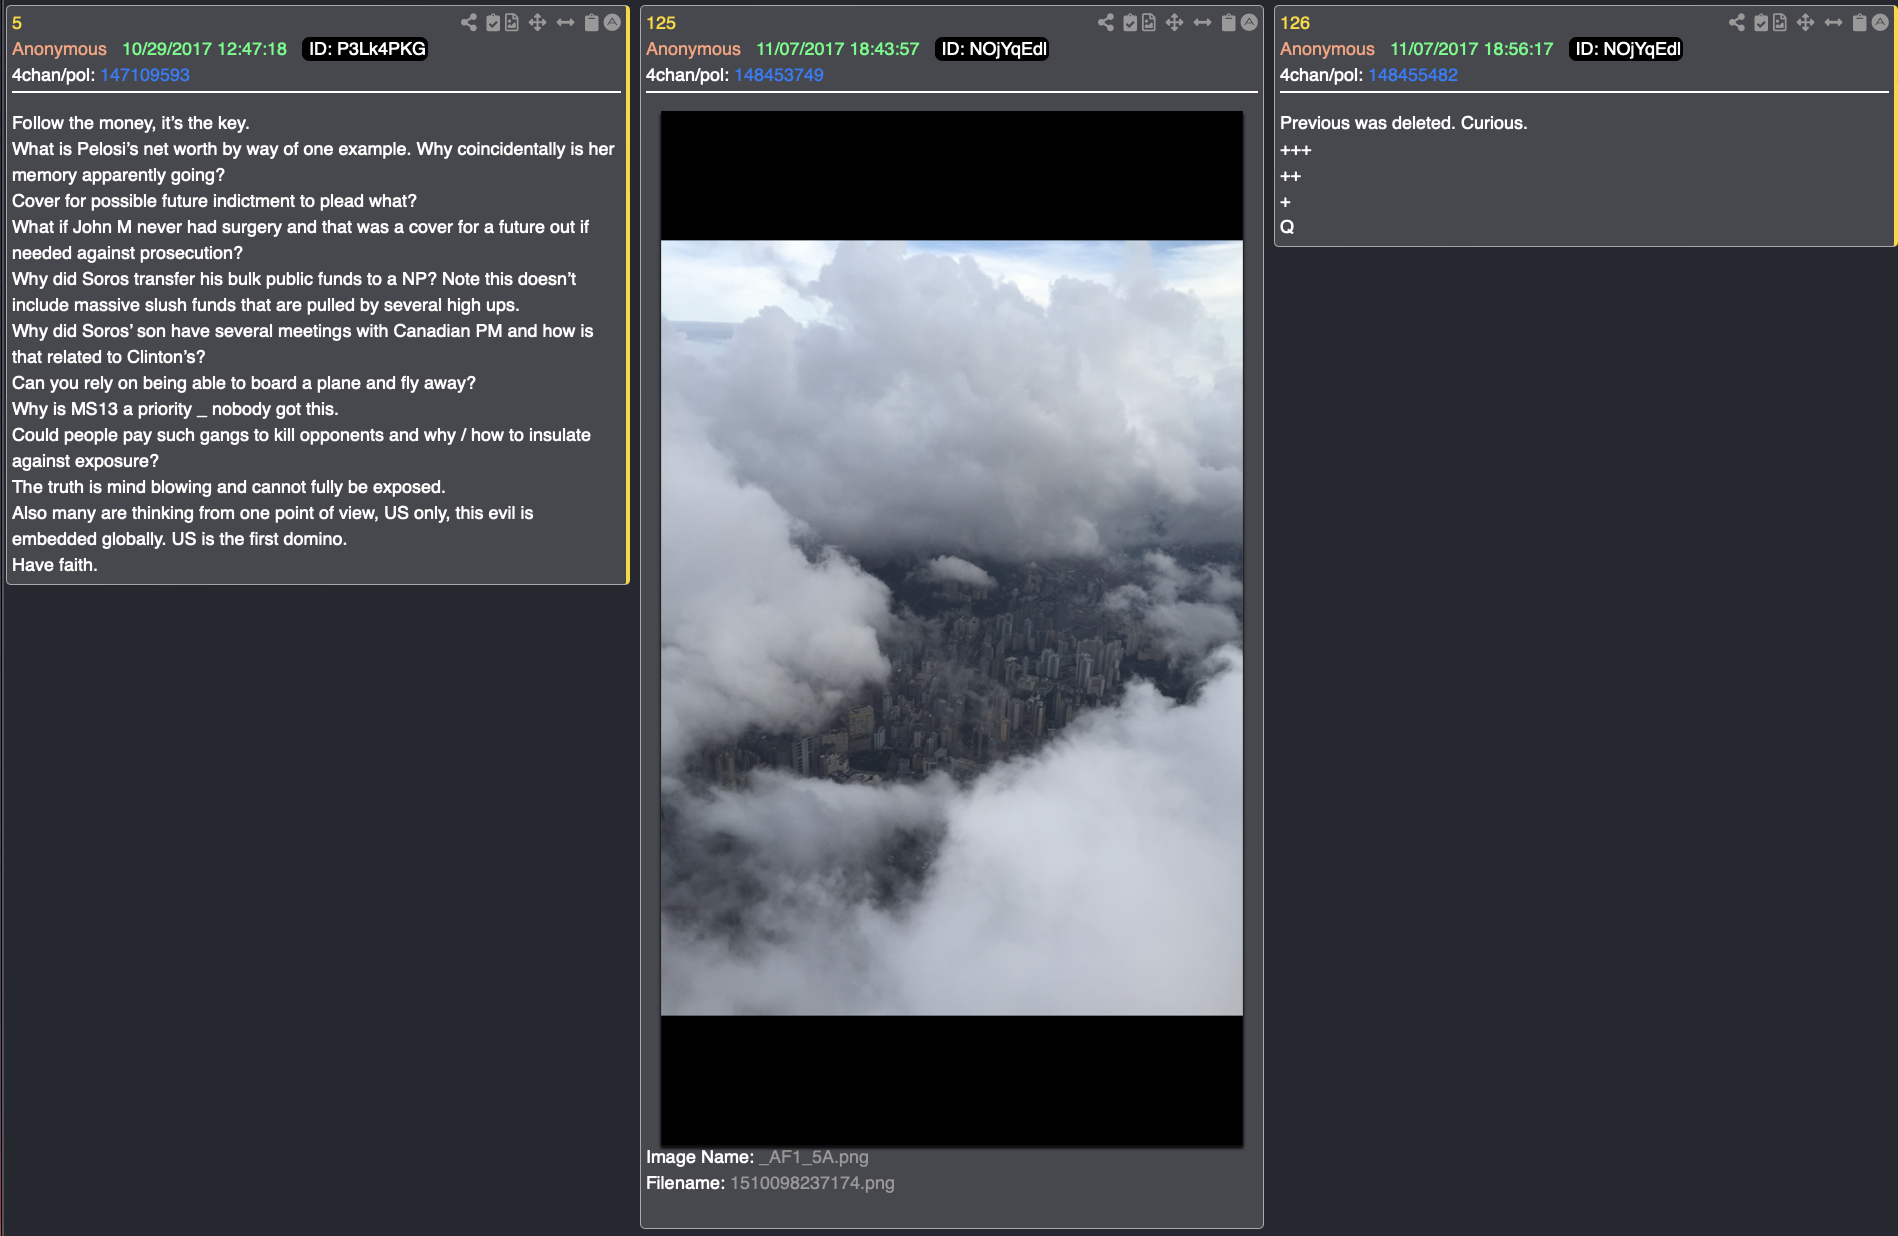Click the circled A icon on post 126
The image size is (1898, 1236).
[1881, 22]
